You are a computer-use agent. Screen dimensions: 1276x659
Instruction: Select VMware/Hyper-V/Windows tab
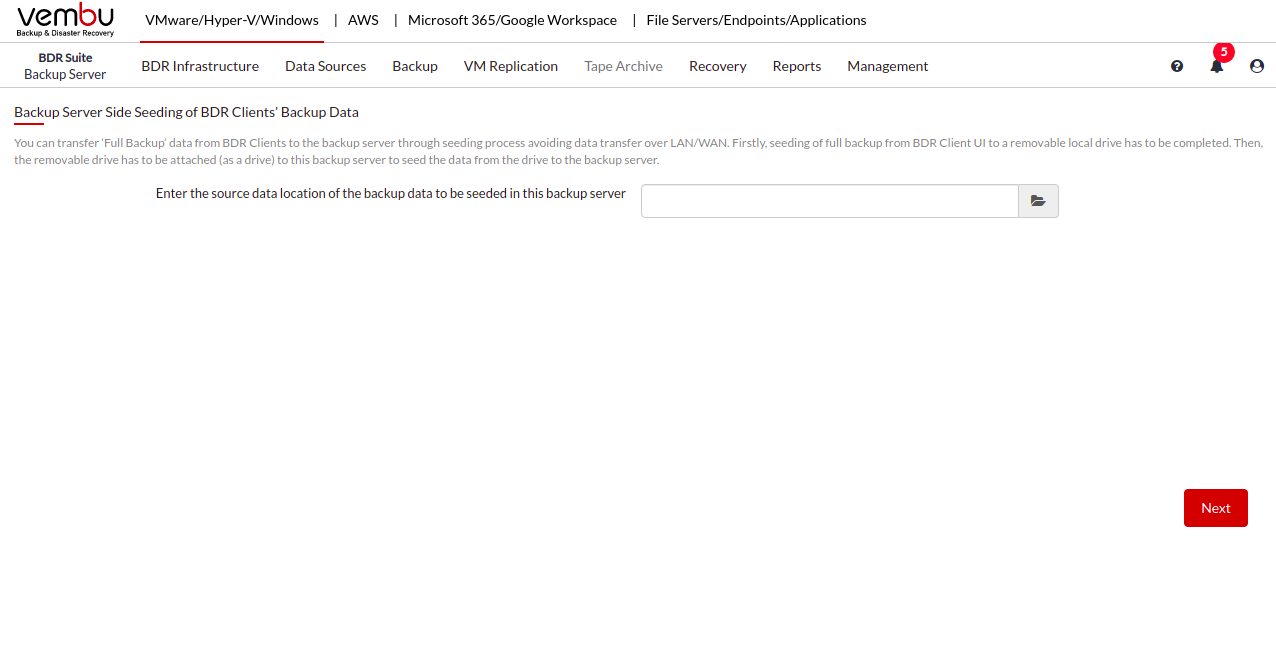tap(232, 20)
